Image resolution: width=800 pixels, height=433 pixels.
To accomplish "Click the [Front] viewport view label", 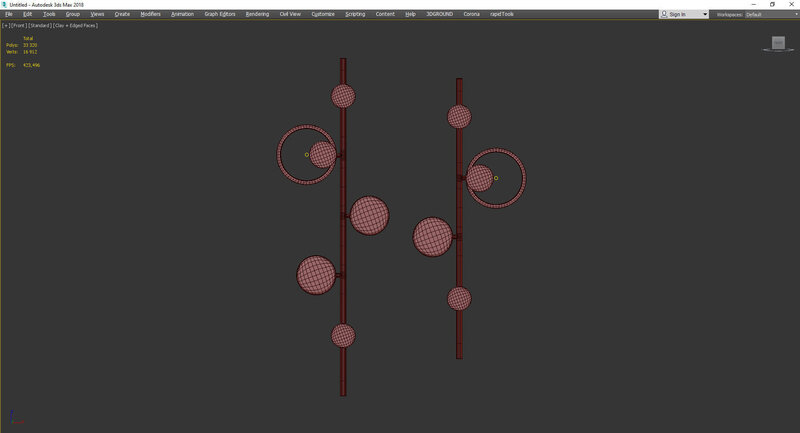I will 18,25.
